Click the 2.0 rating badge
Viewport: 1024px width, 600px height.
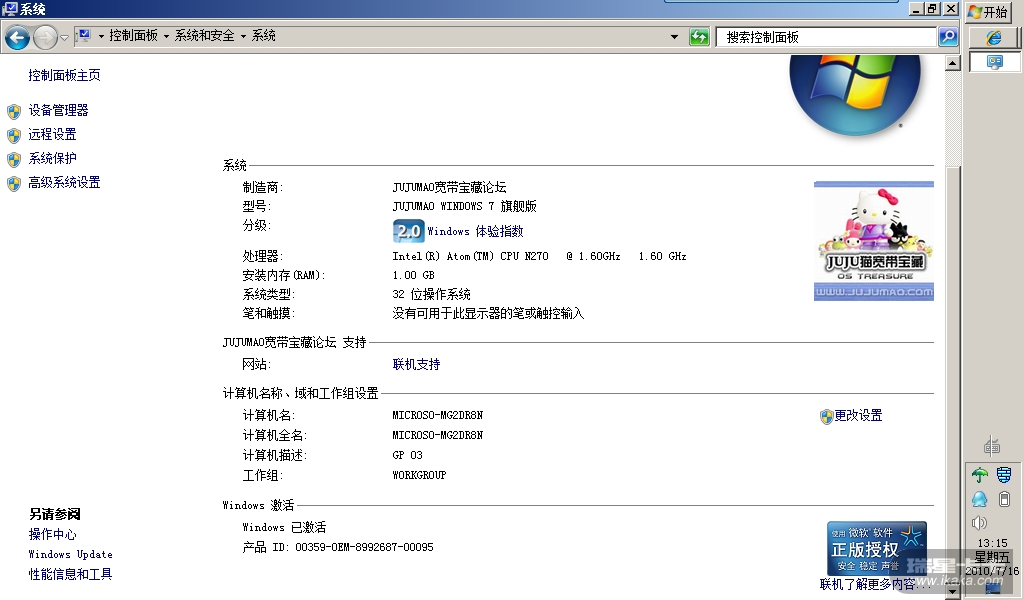point(408,231)
